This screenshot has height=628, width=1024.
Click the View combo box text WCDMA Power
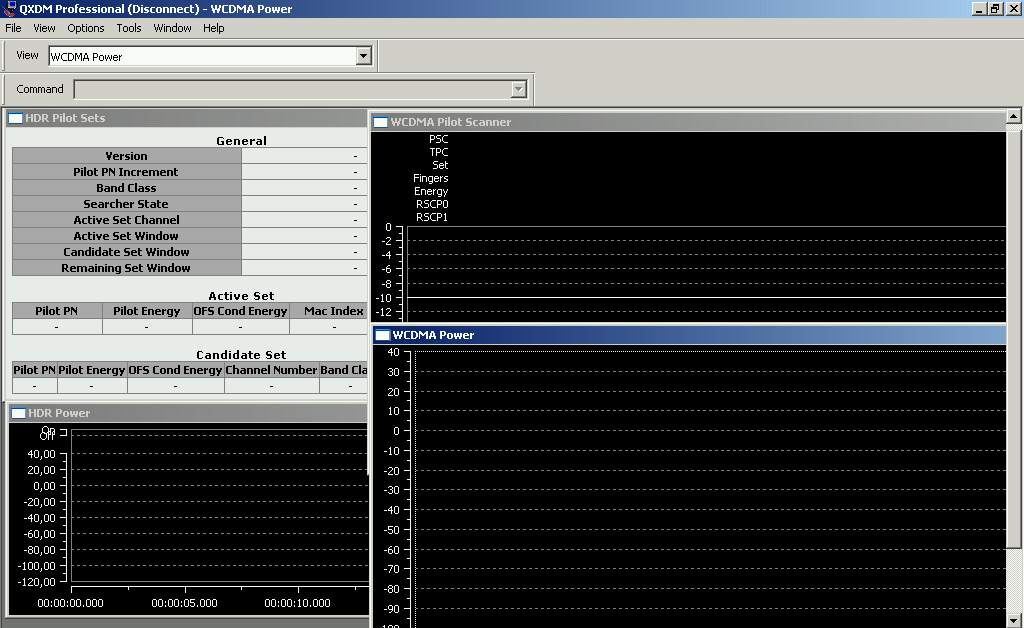86,57
